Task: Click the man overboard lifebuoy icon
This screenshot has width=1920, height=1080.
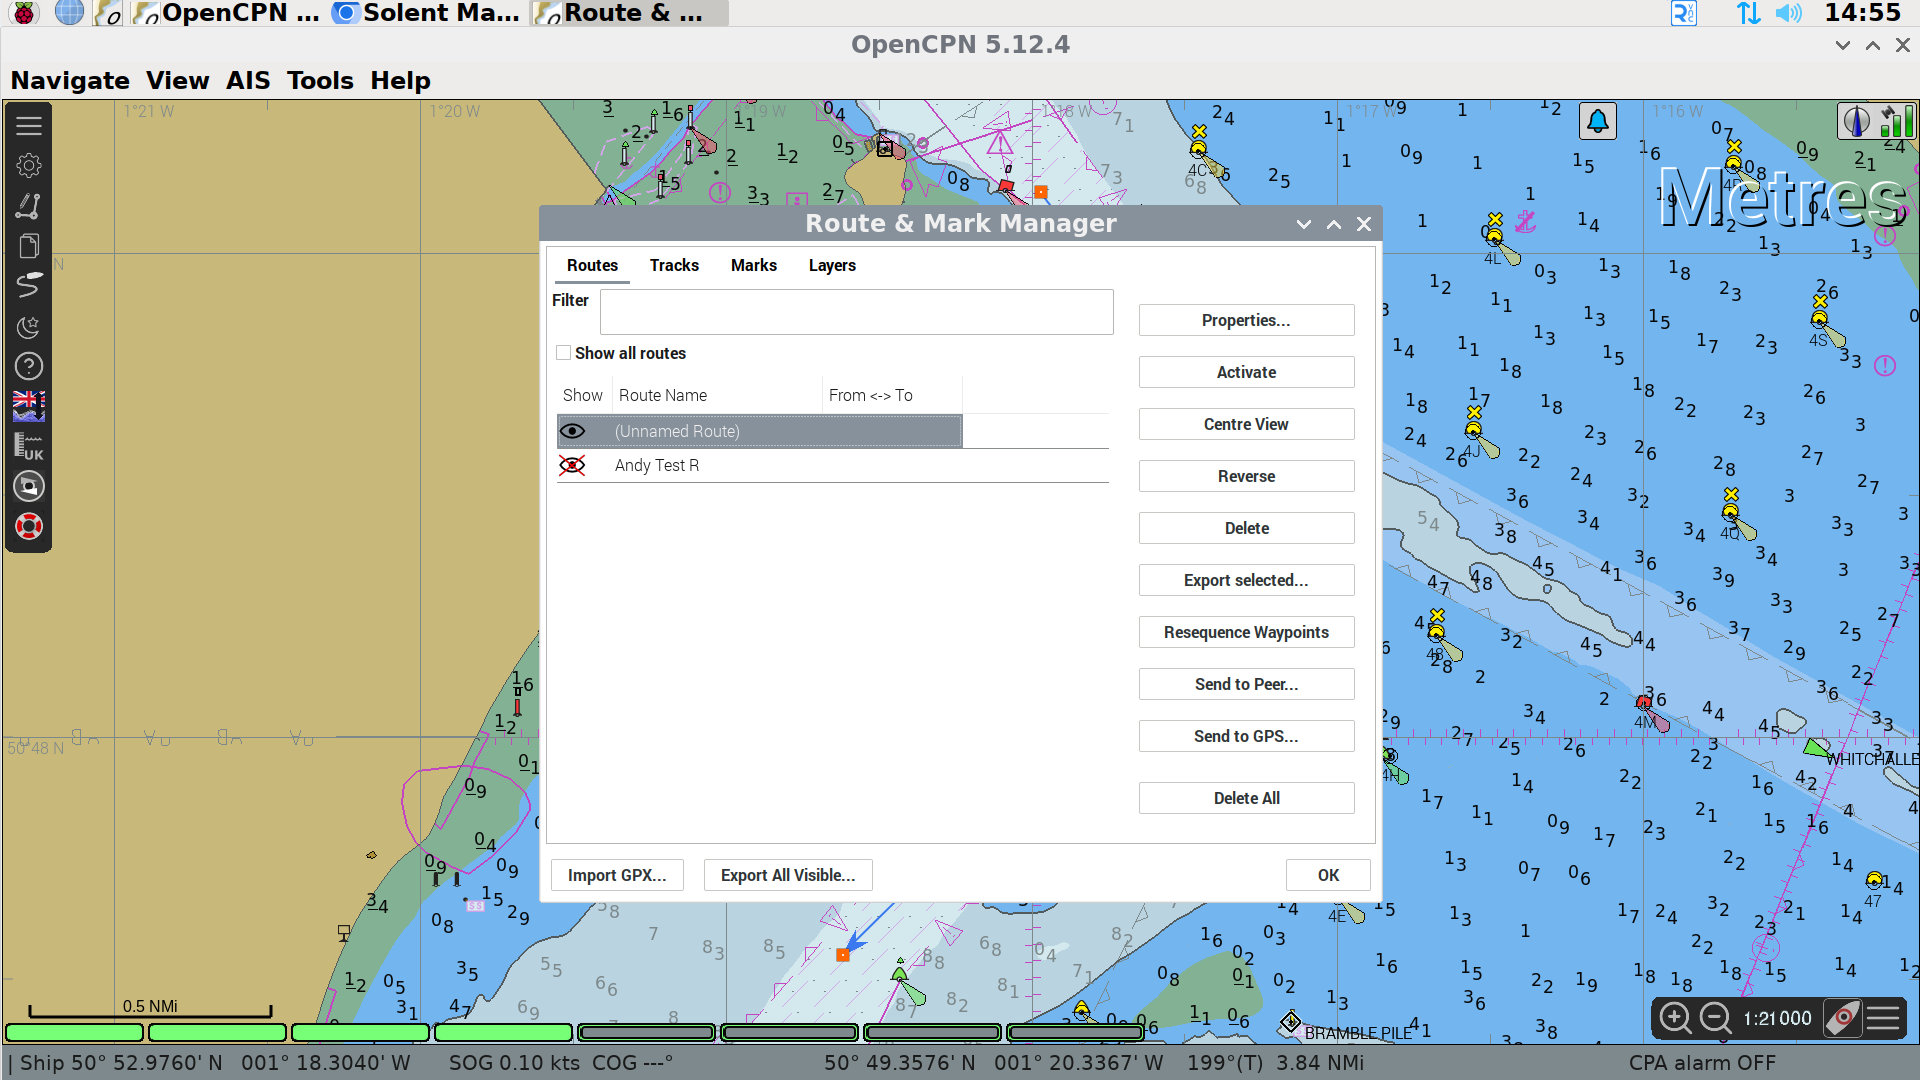Action: tap(29, 526)
